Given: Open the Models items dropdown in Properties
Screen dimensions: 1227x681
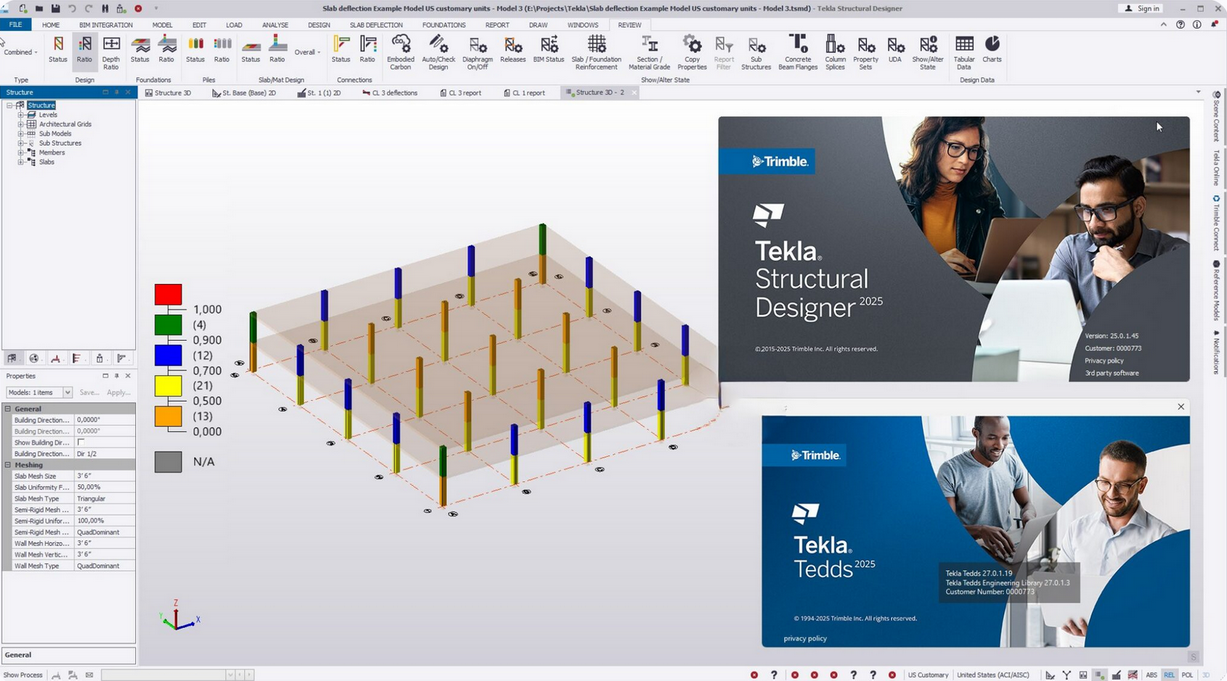Looking at the screenshot, I should coord(67,393).
